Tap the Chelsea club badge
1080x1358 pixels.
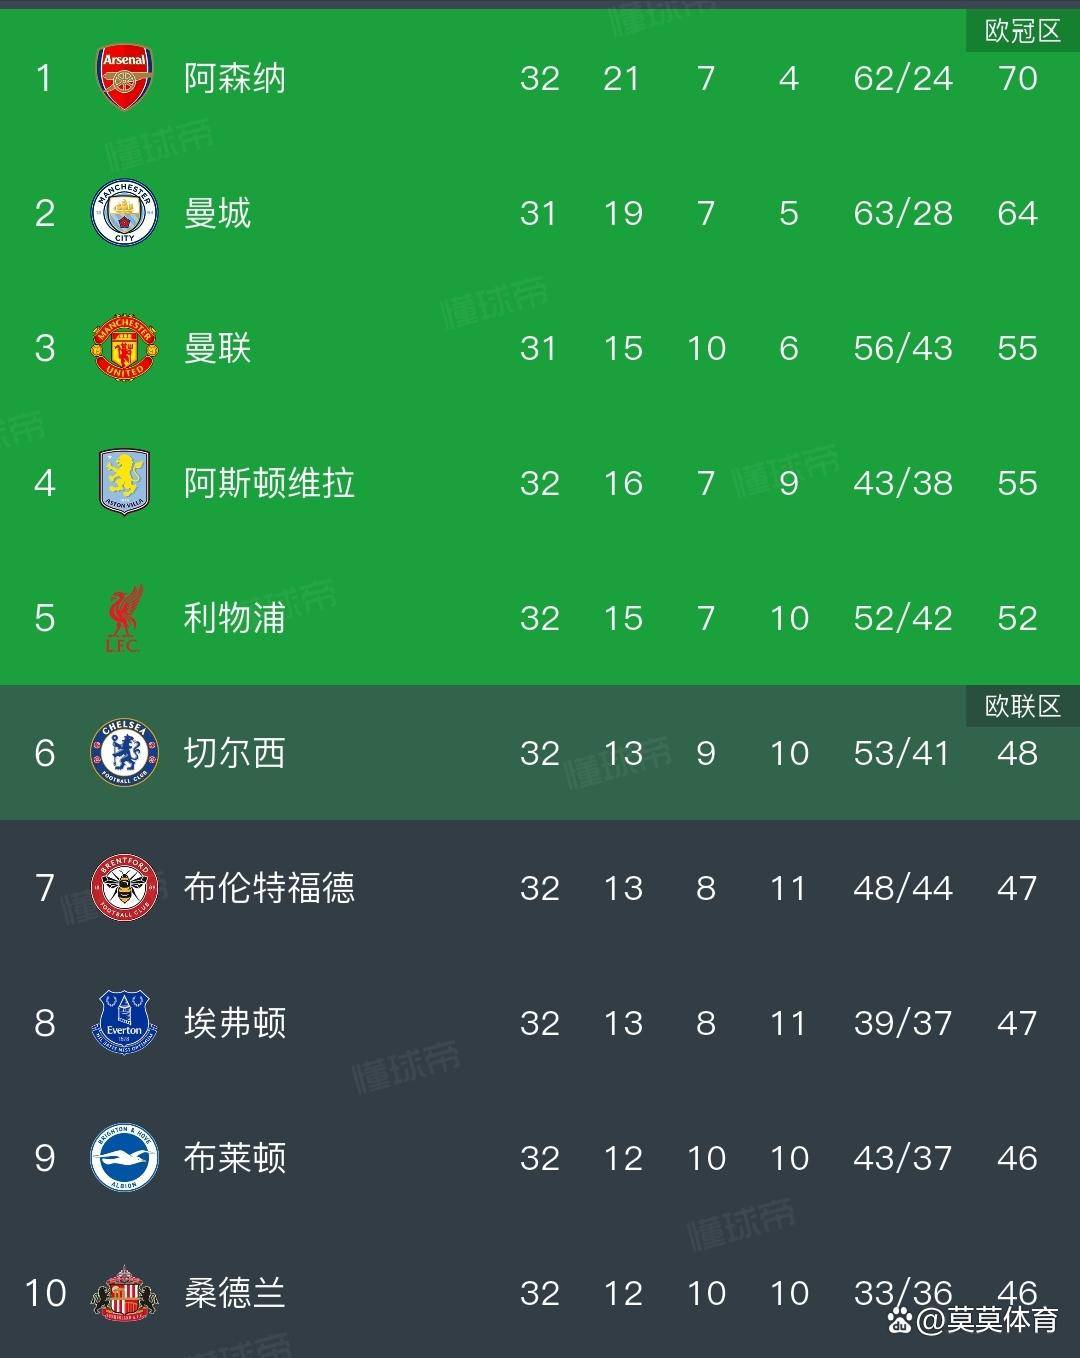pyautogui.click(x=124, y=753)
